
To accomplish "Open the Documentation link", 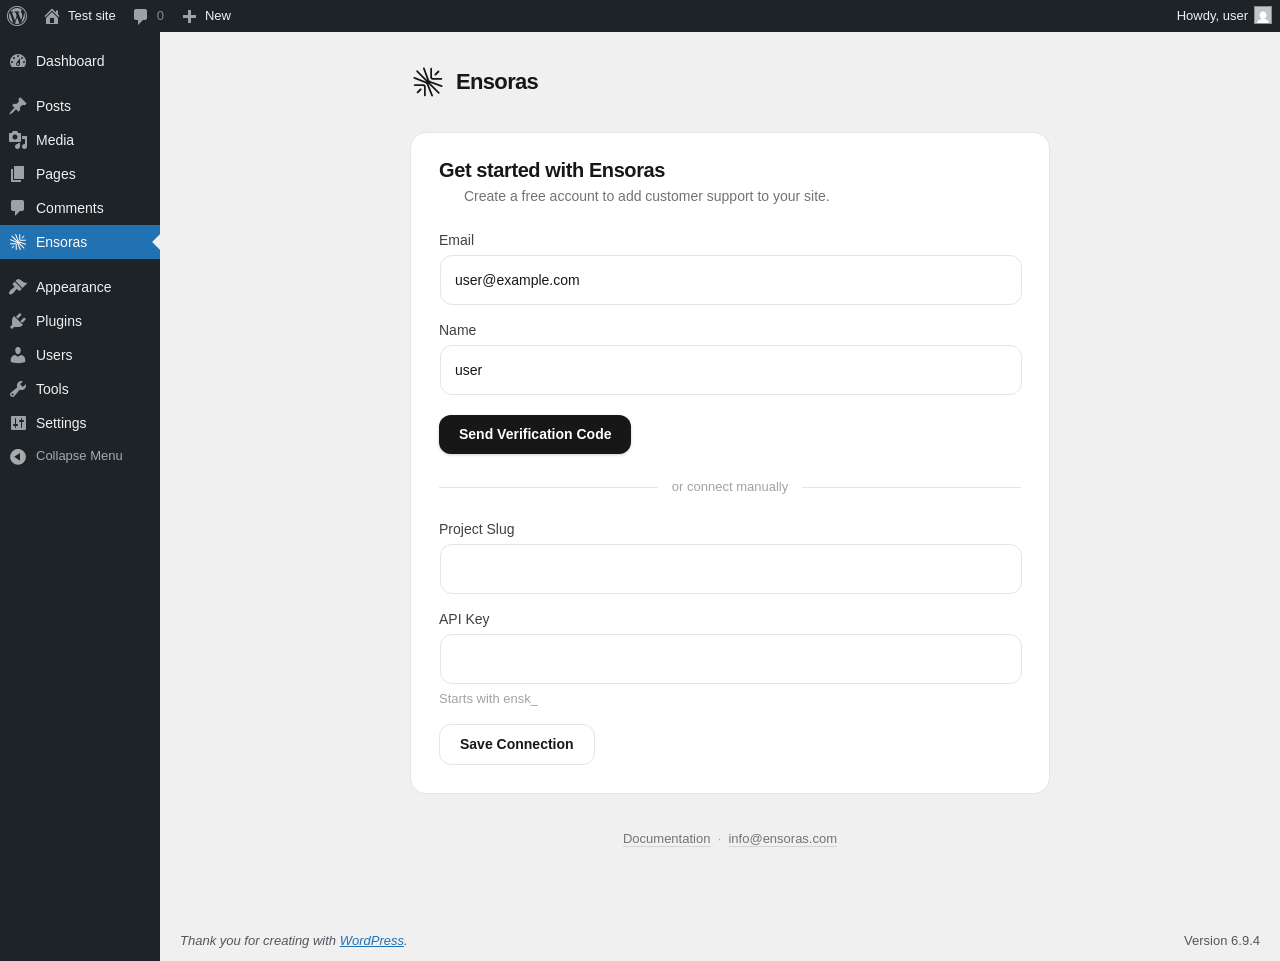I will click(666, 839).
